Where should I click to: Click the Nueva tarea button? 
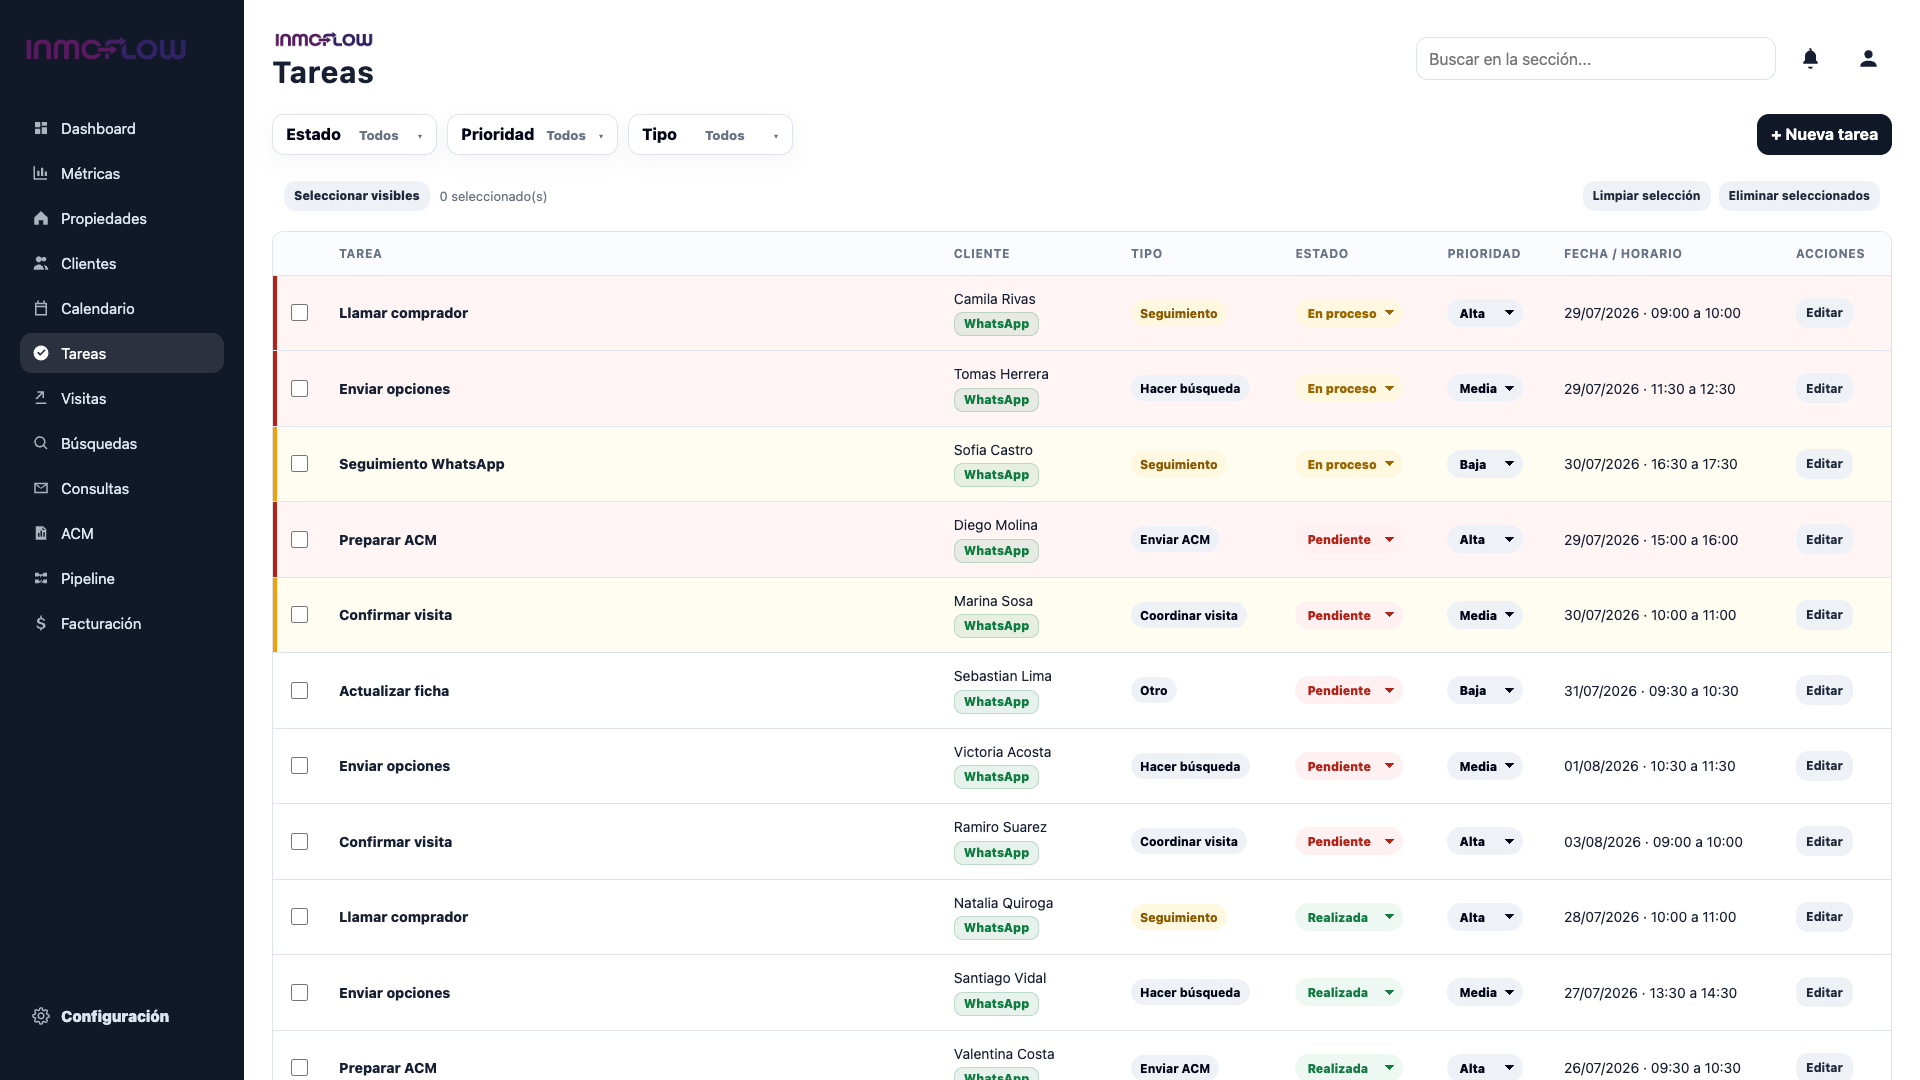pyautogui.click(x=1824, y=135)
